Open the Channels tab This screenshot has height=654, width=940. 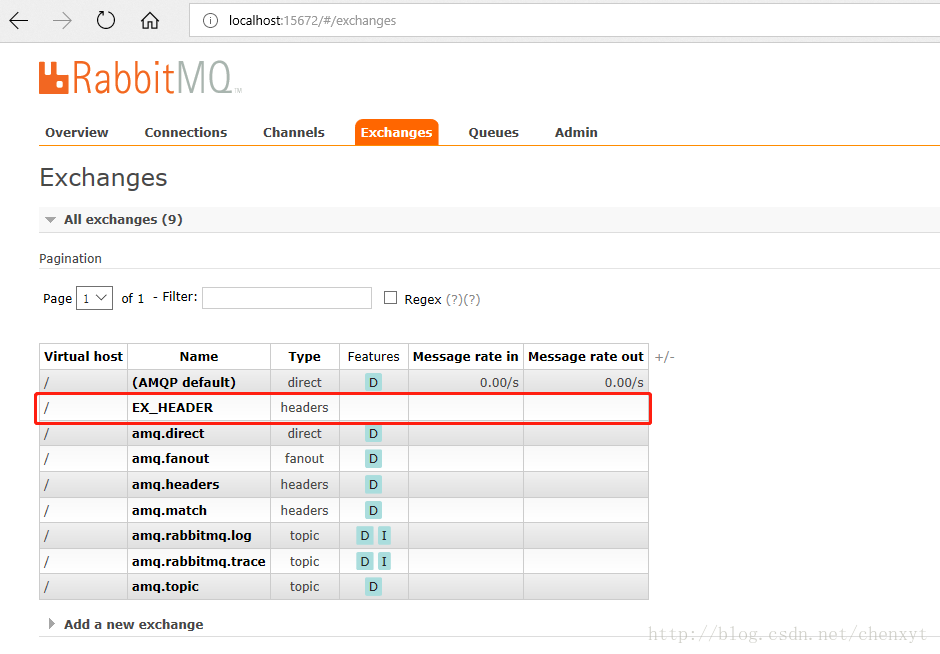click(294, 132)
